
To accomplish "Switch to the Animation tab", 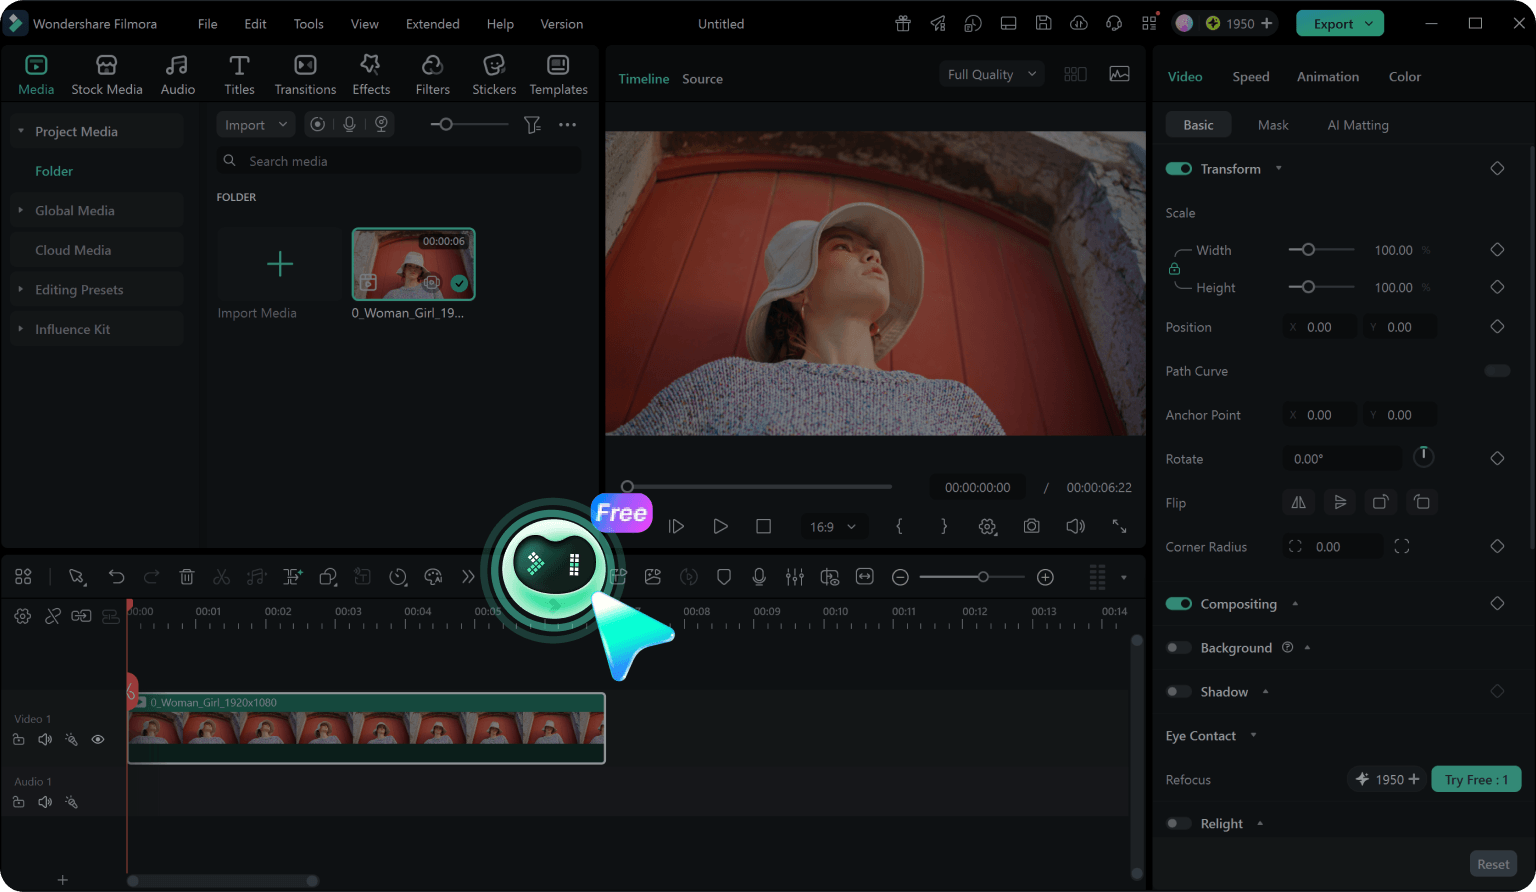I will 1327,77.
